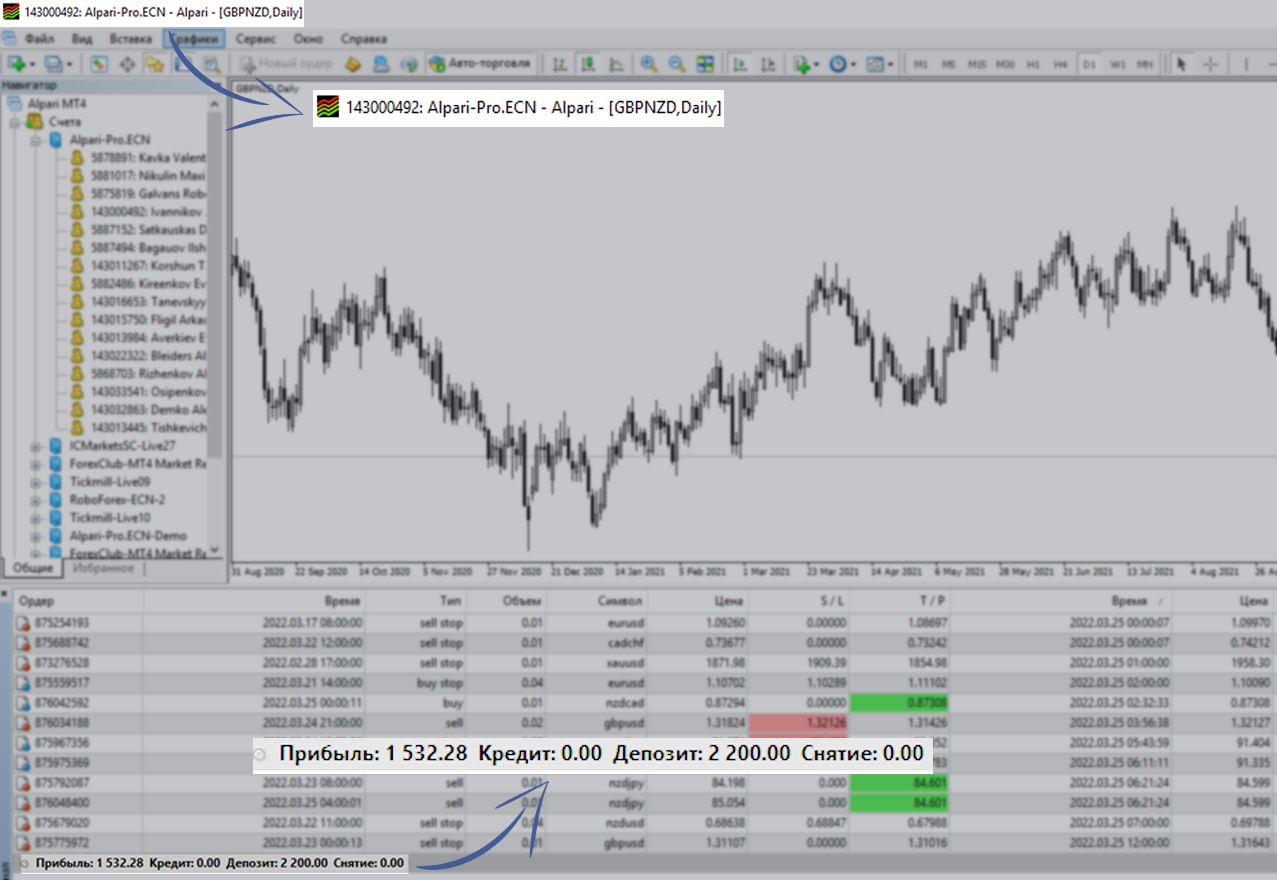Open Navigator via the star folder icon
The image size is (1277, 880).
coord(155,64)
